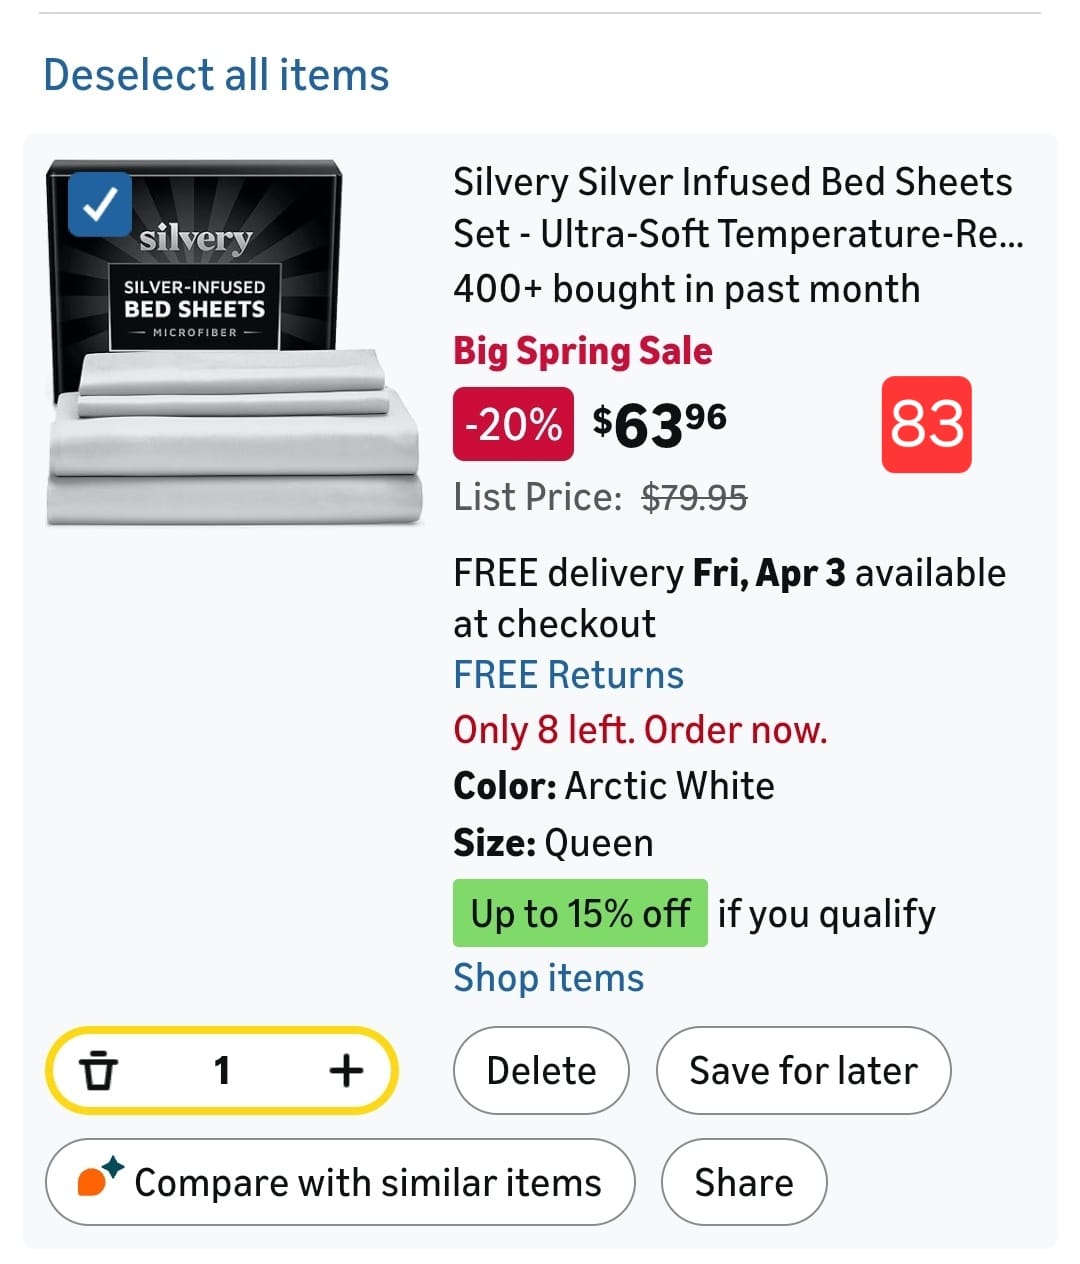Screen dimensions: 1080x1264
Task: Click Deselect all items link
Action: [x=216, y=75]
